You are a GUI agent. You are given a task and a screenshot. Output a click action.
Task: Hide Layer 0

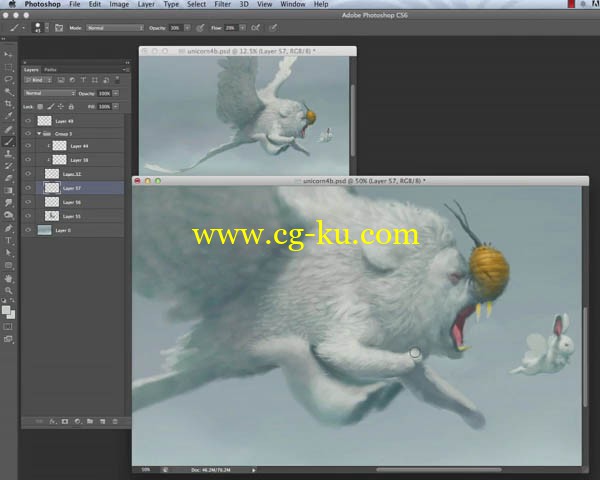coord(28,230)
